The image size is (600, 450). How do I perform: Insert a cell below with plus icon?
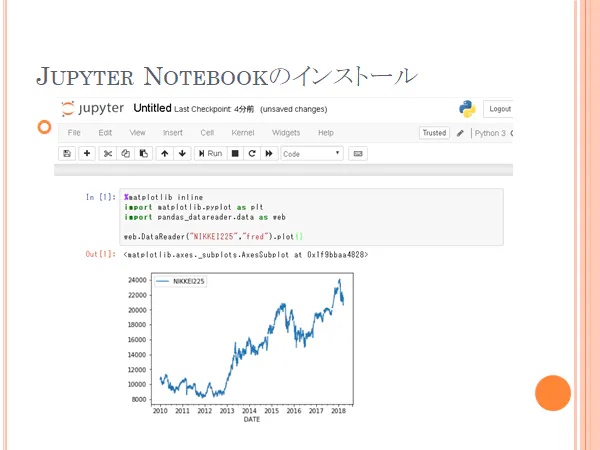[87, 153]
